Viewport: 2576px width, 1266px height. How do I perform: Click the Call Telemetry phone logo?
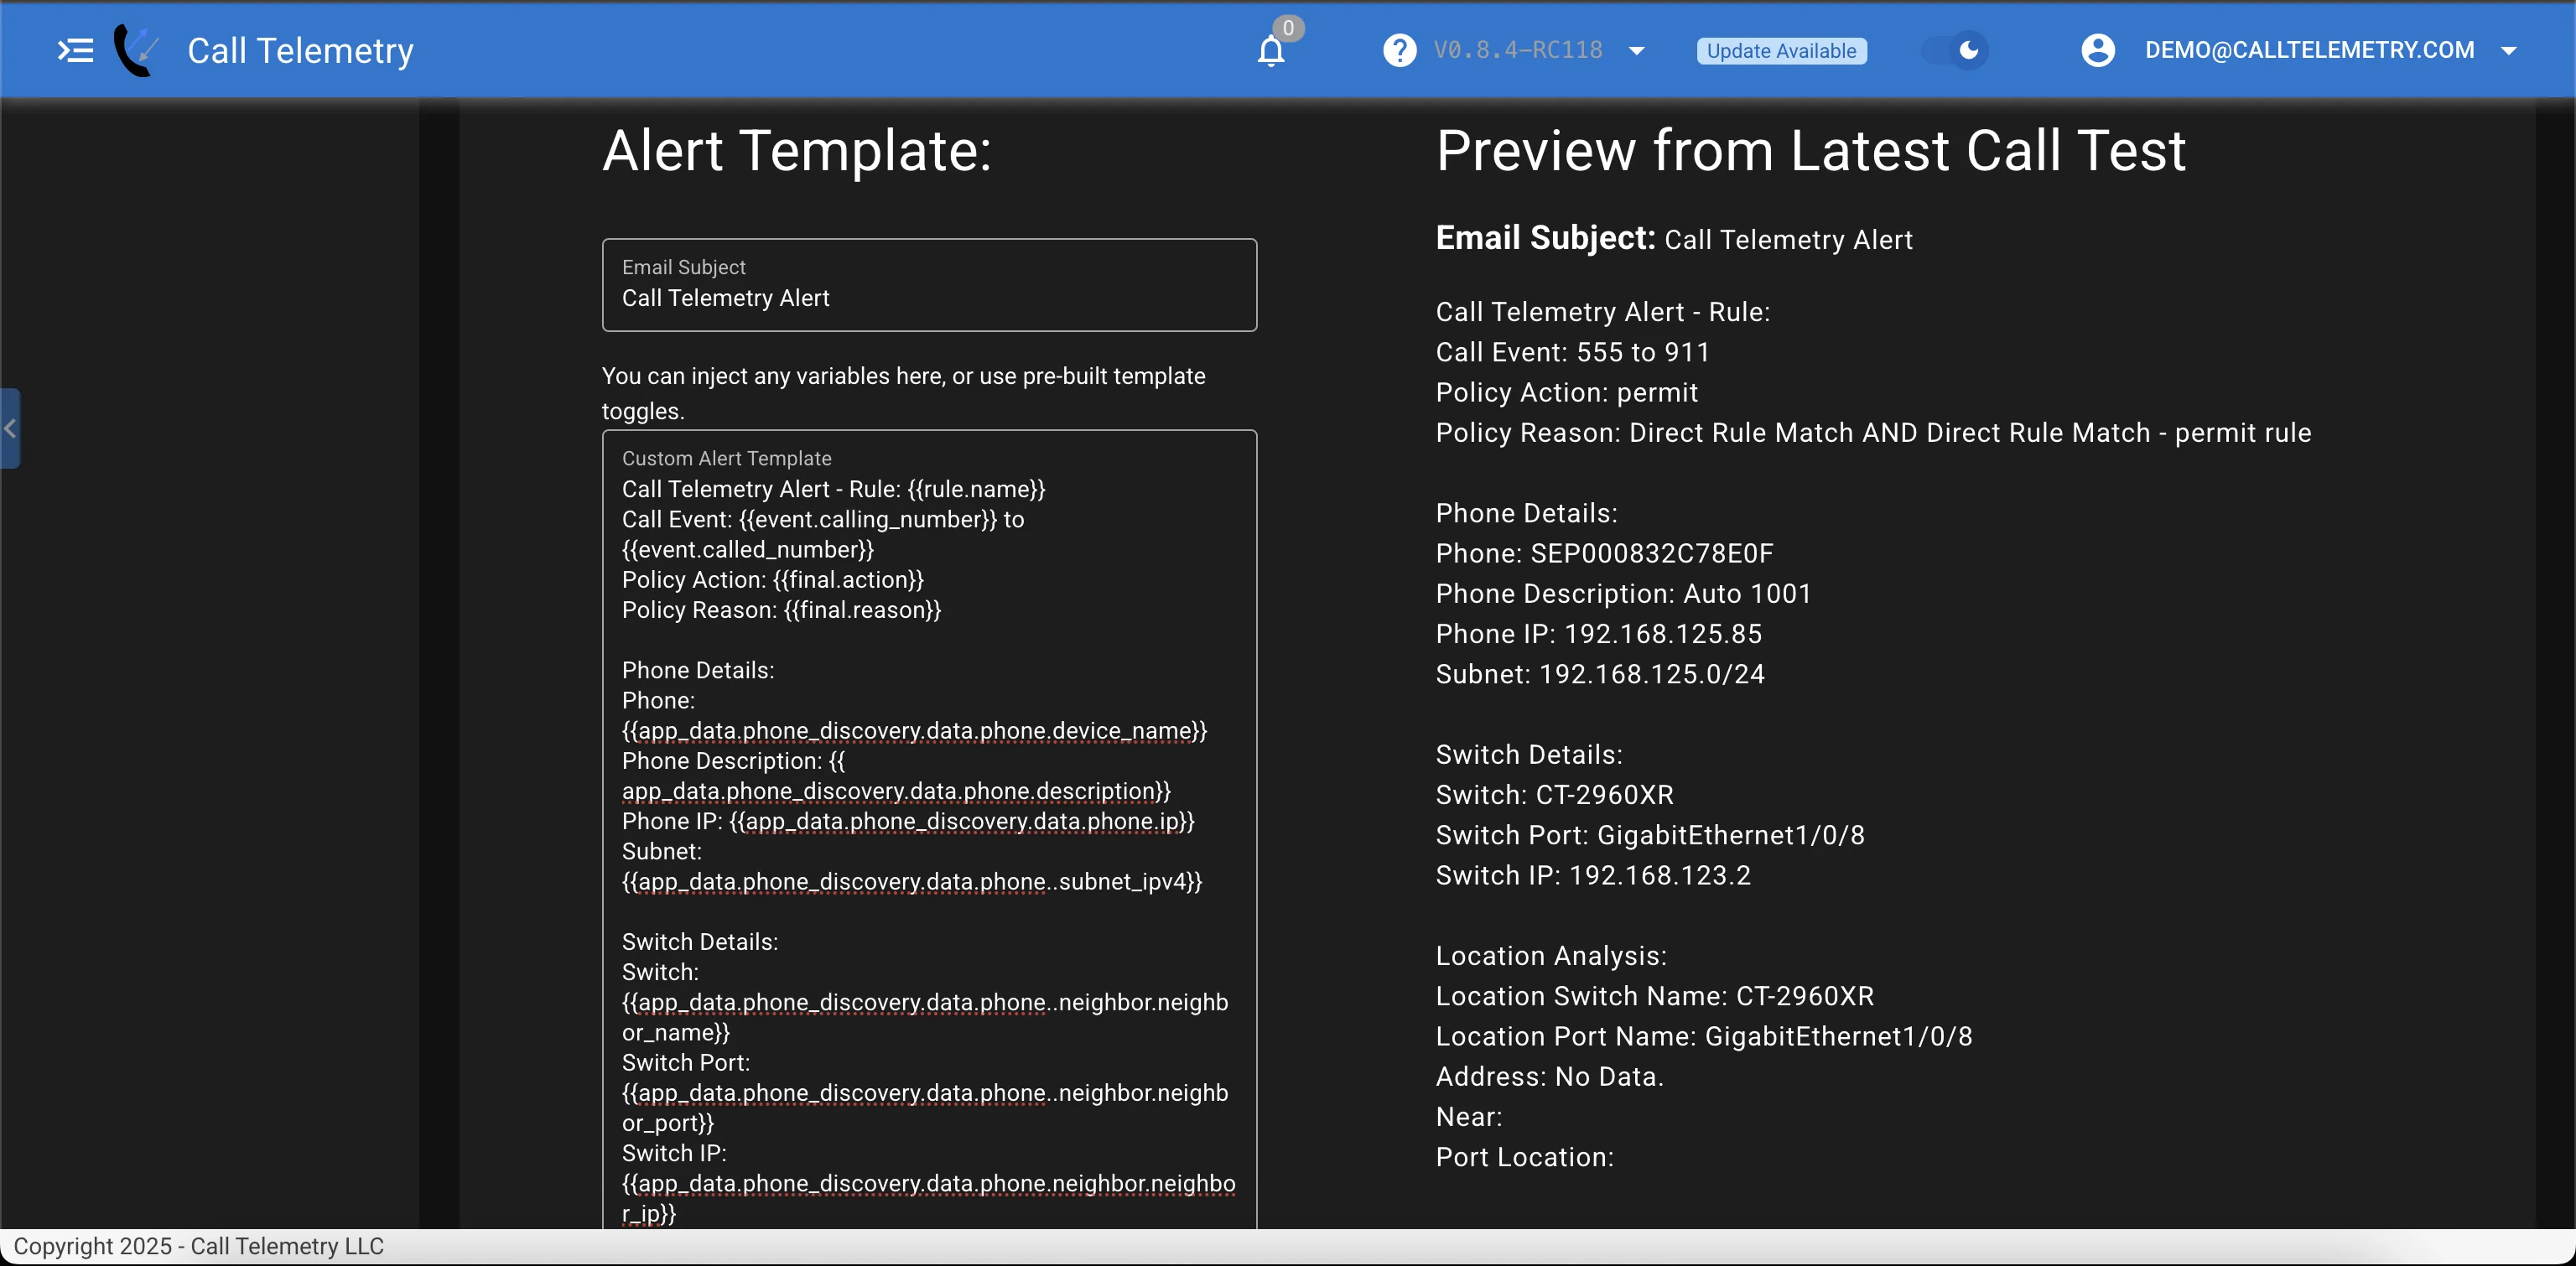(137, 50)
